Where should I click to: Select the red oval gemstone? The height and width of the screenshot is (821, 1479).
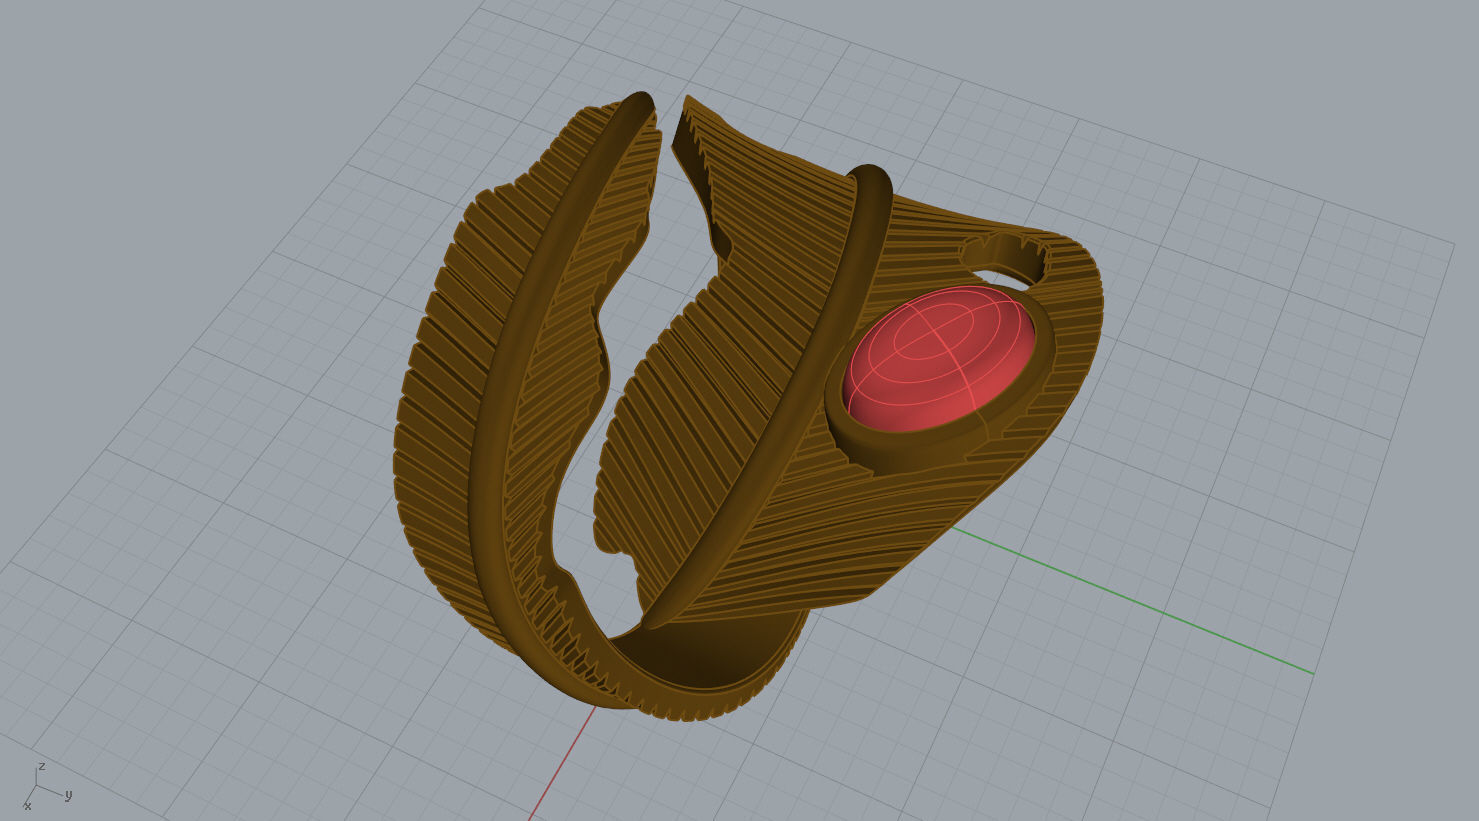[x=938, y=359]
